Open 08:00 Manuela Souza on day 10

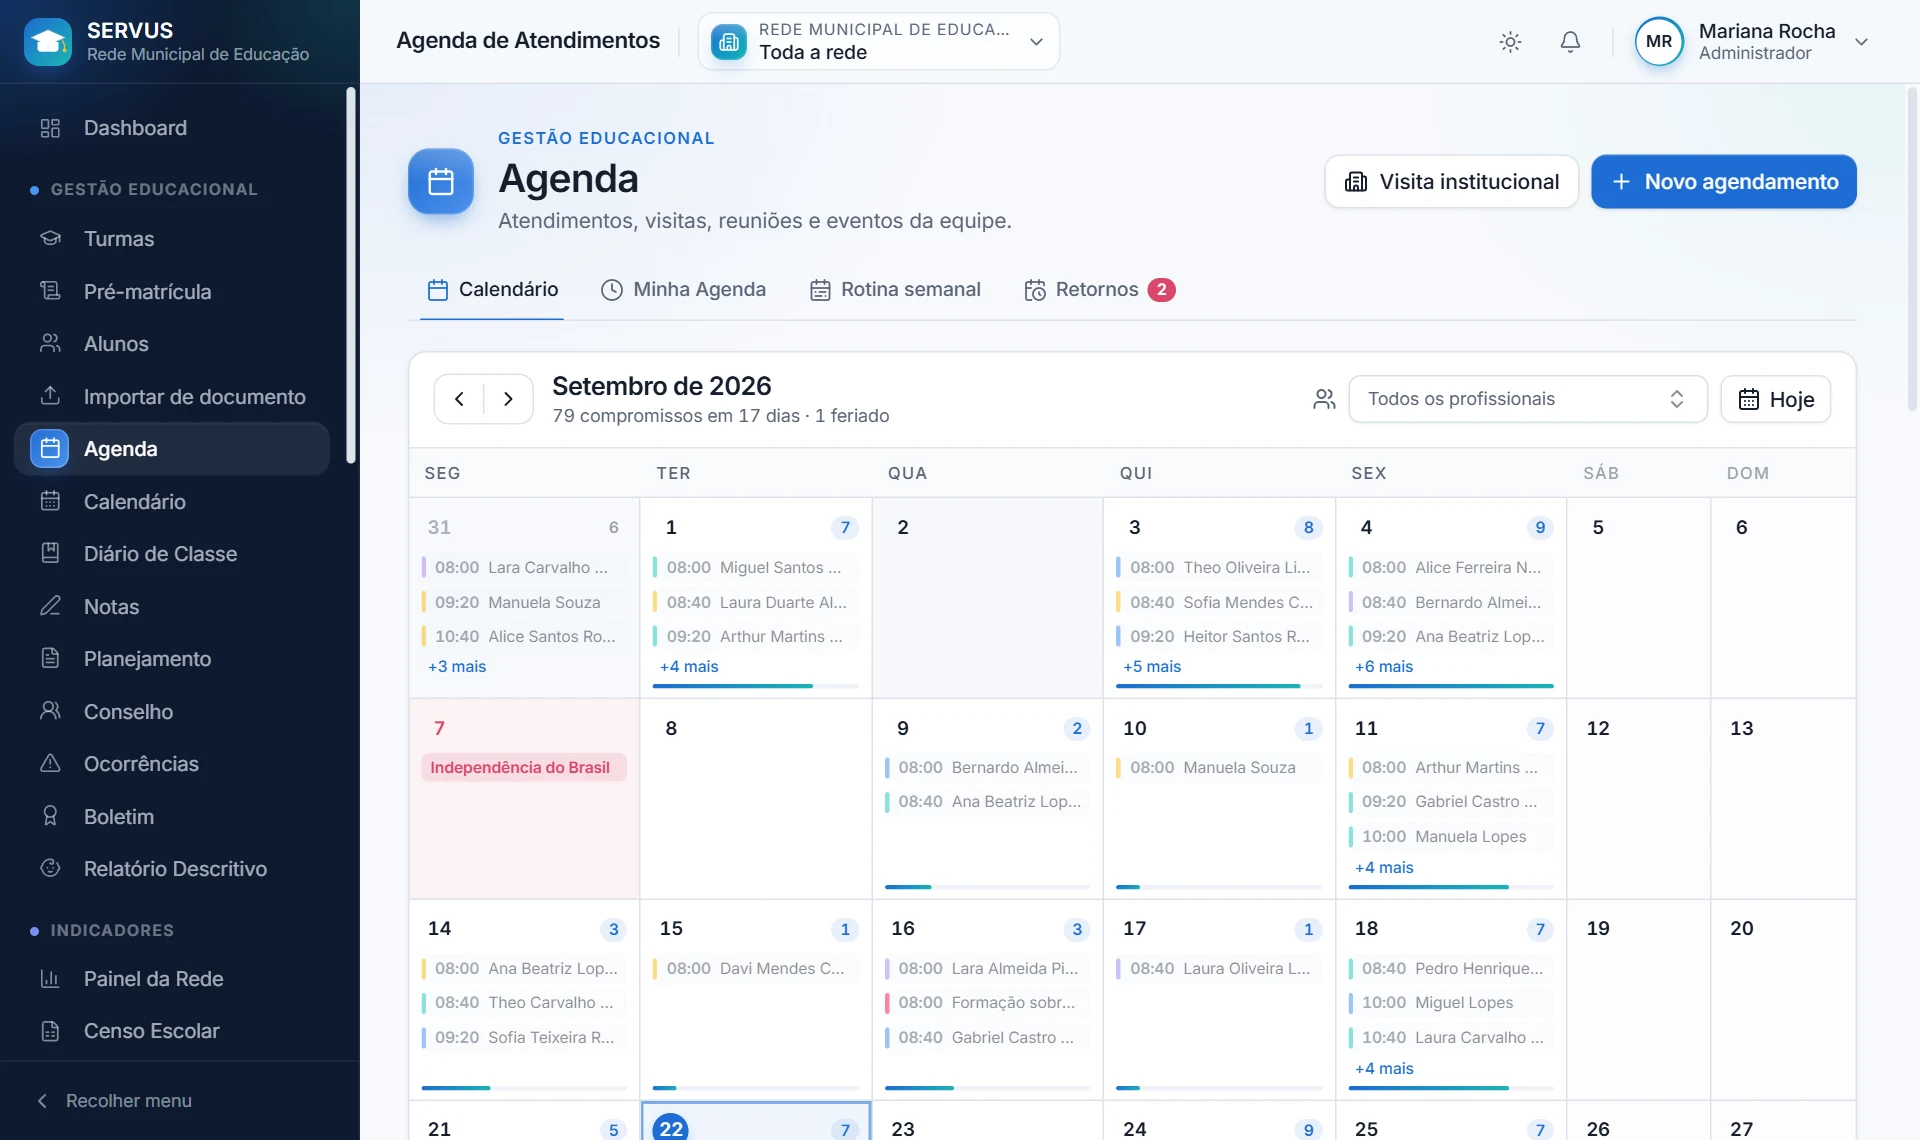point(1219,768)
